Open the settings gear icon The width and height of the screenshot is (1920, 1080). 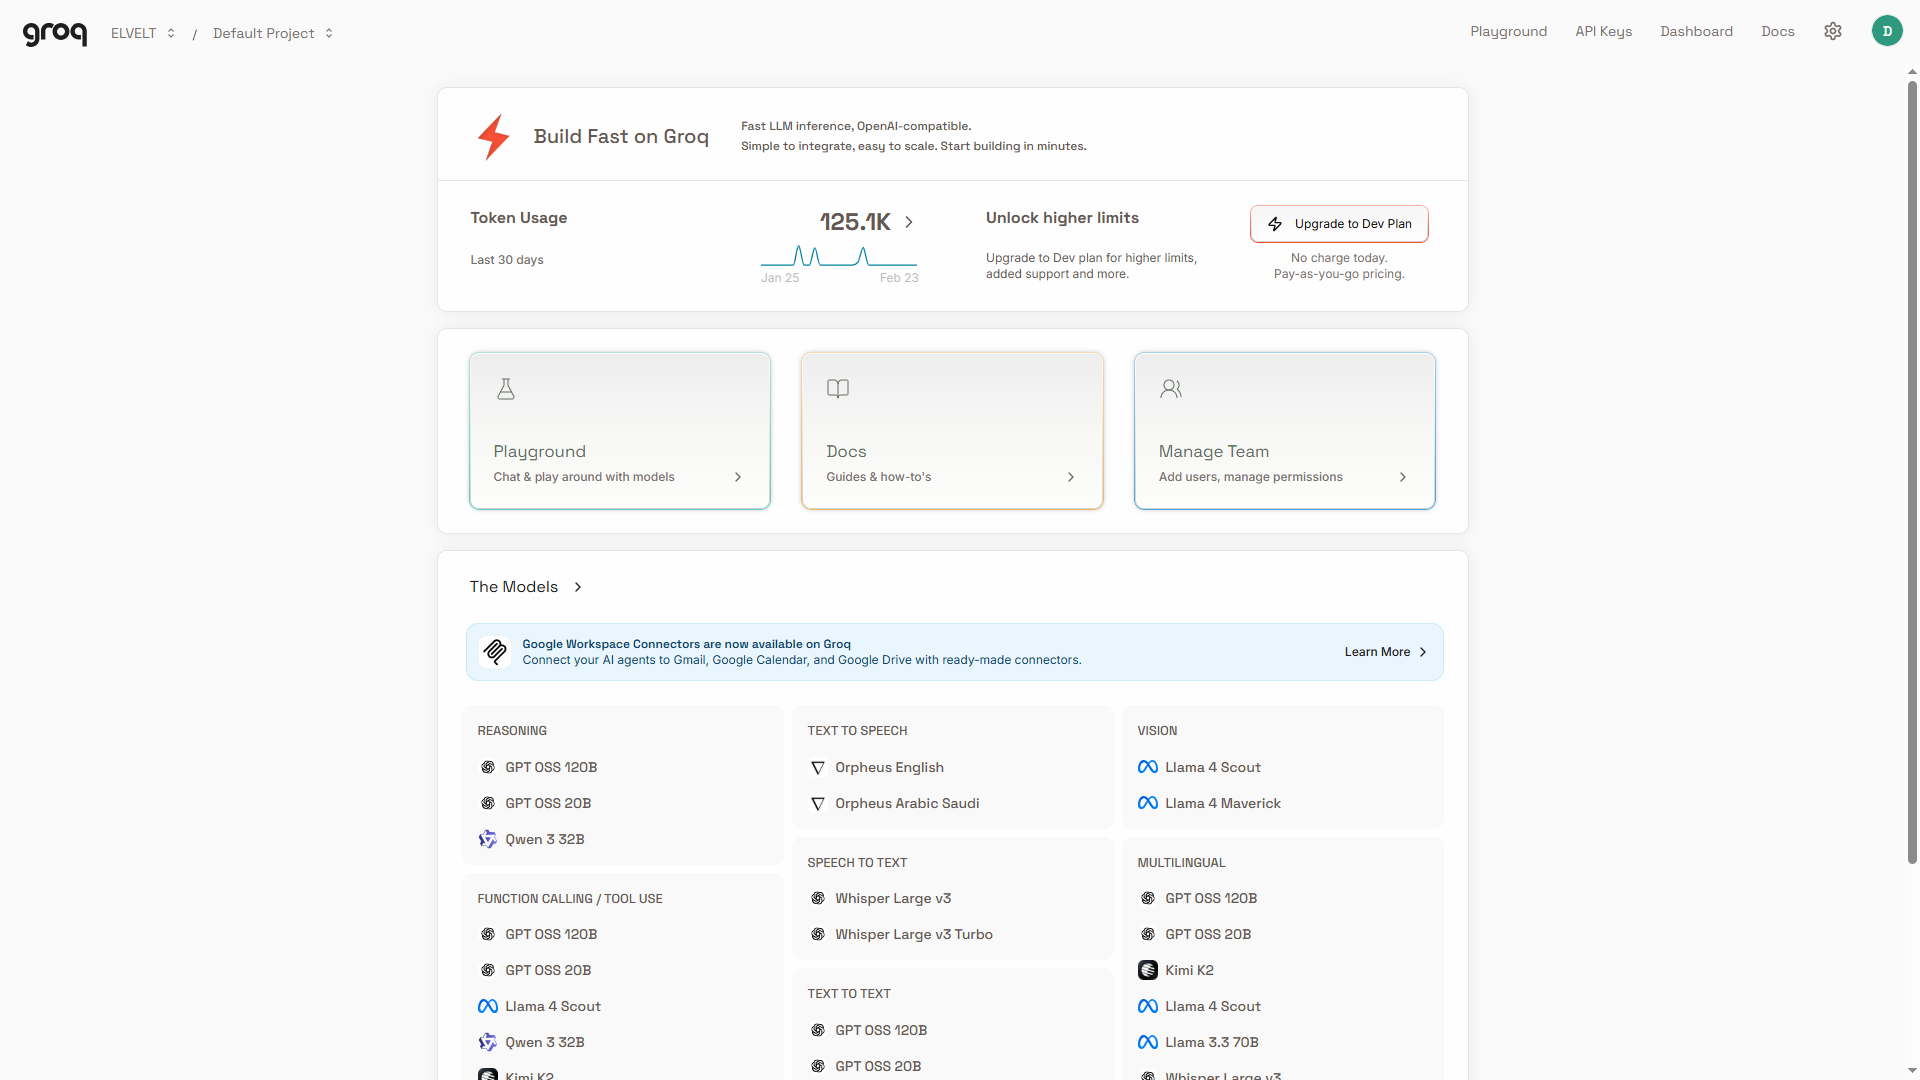1832,31
